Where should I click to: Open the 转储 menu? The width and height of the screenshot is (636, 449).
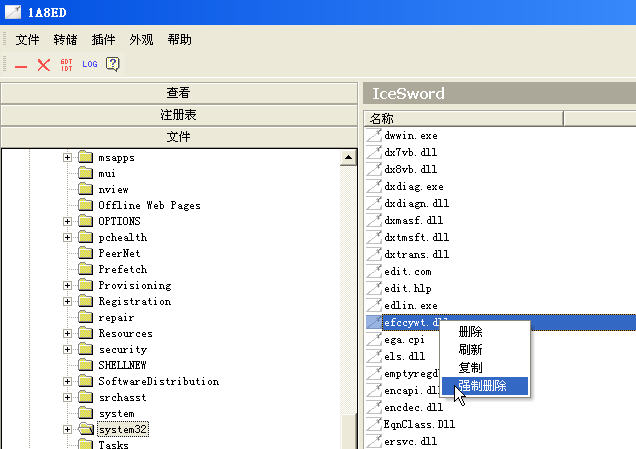point(65,40)
